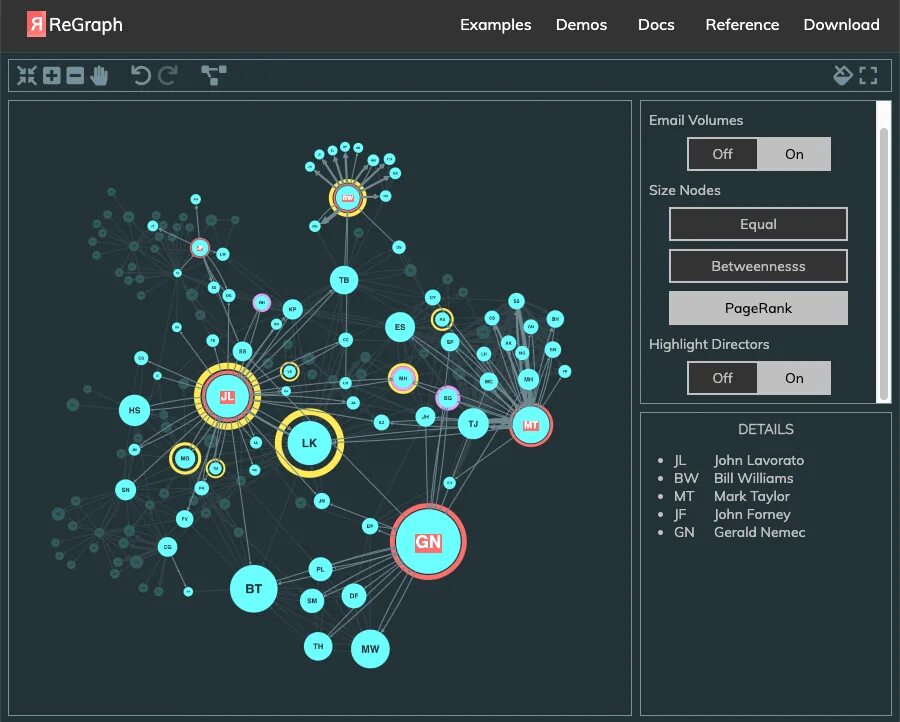The image size is (900, 722).
Task: Select the MT node with red ring
Action: pos(531,425)
